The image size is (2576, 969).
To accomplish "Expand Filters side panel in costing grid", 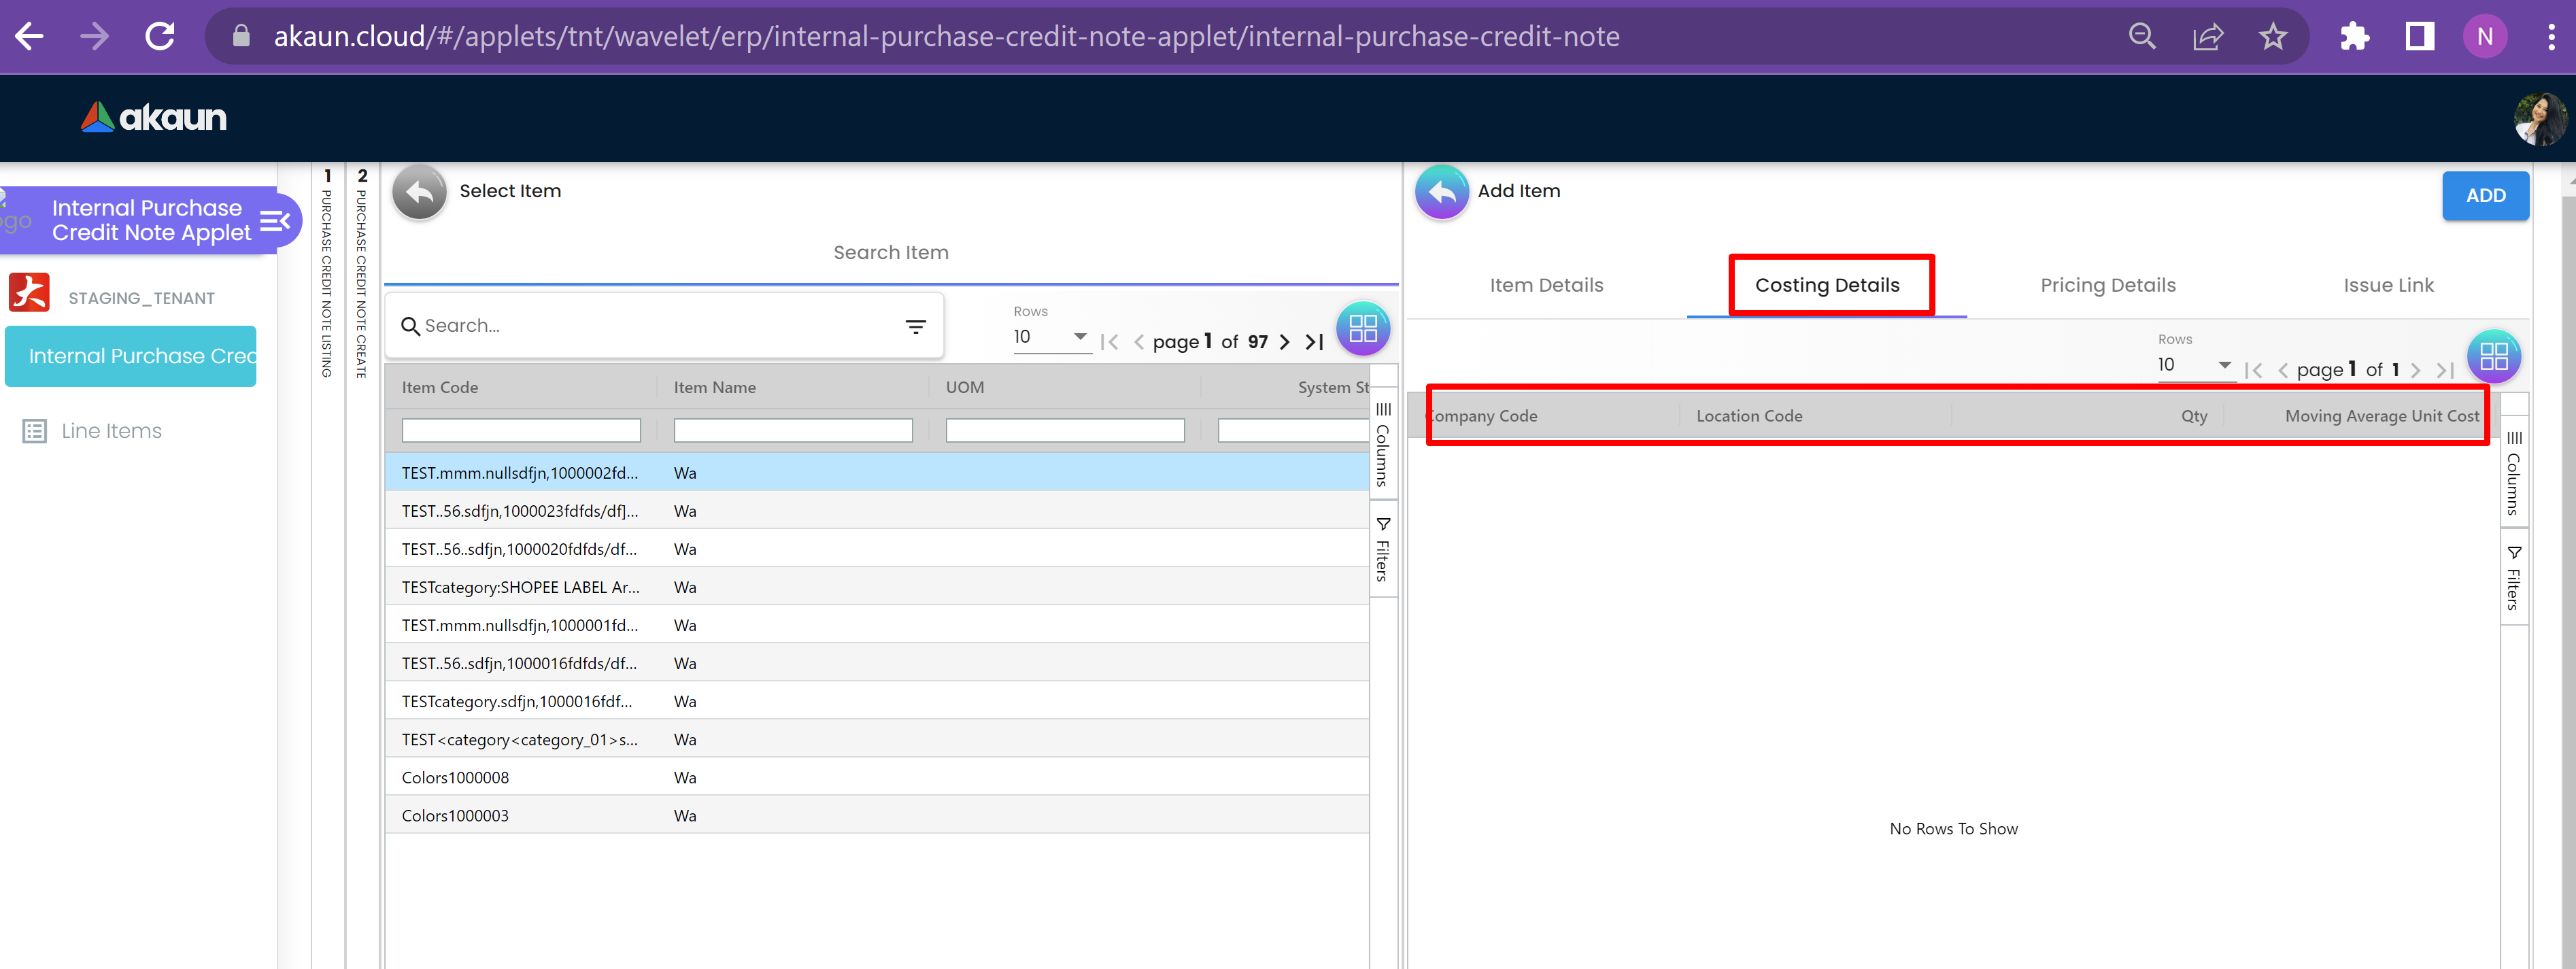I will tap(2513, 578).
